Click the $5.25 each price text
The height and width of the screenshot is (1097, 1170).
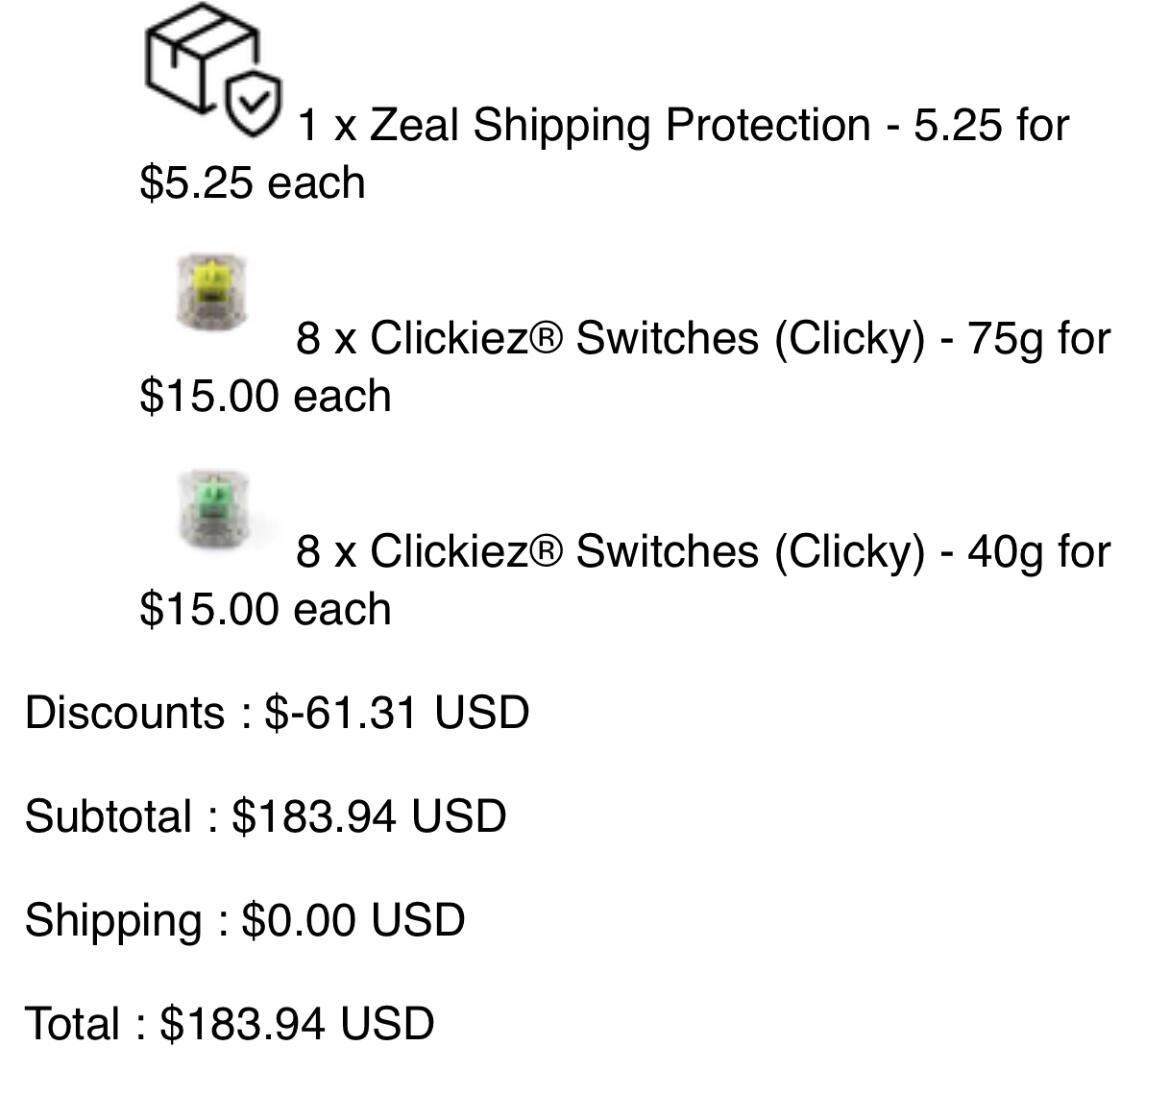click(252, 183)
